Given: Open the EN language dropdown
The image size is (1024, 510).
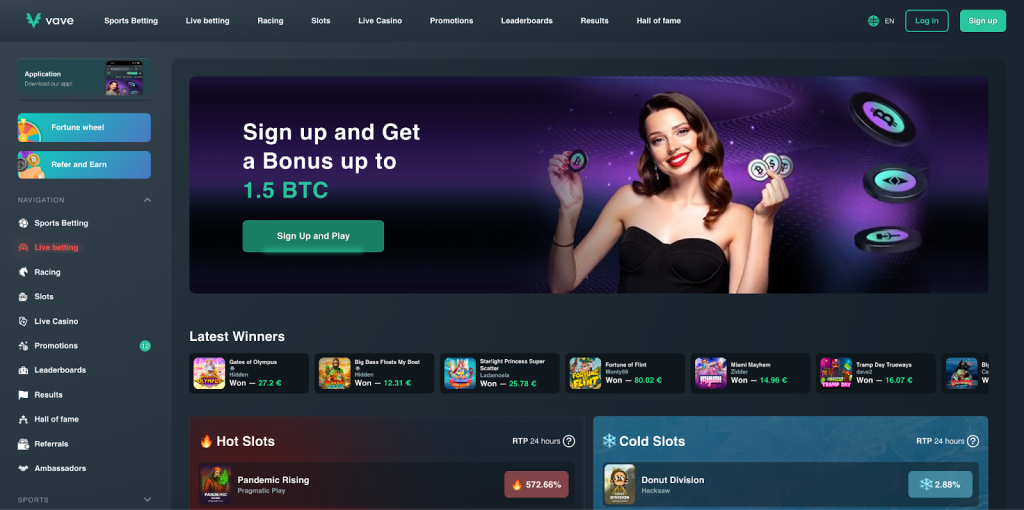Looking at the screenshot, I should tap(889, 21).
